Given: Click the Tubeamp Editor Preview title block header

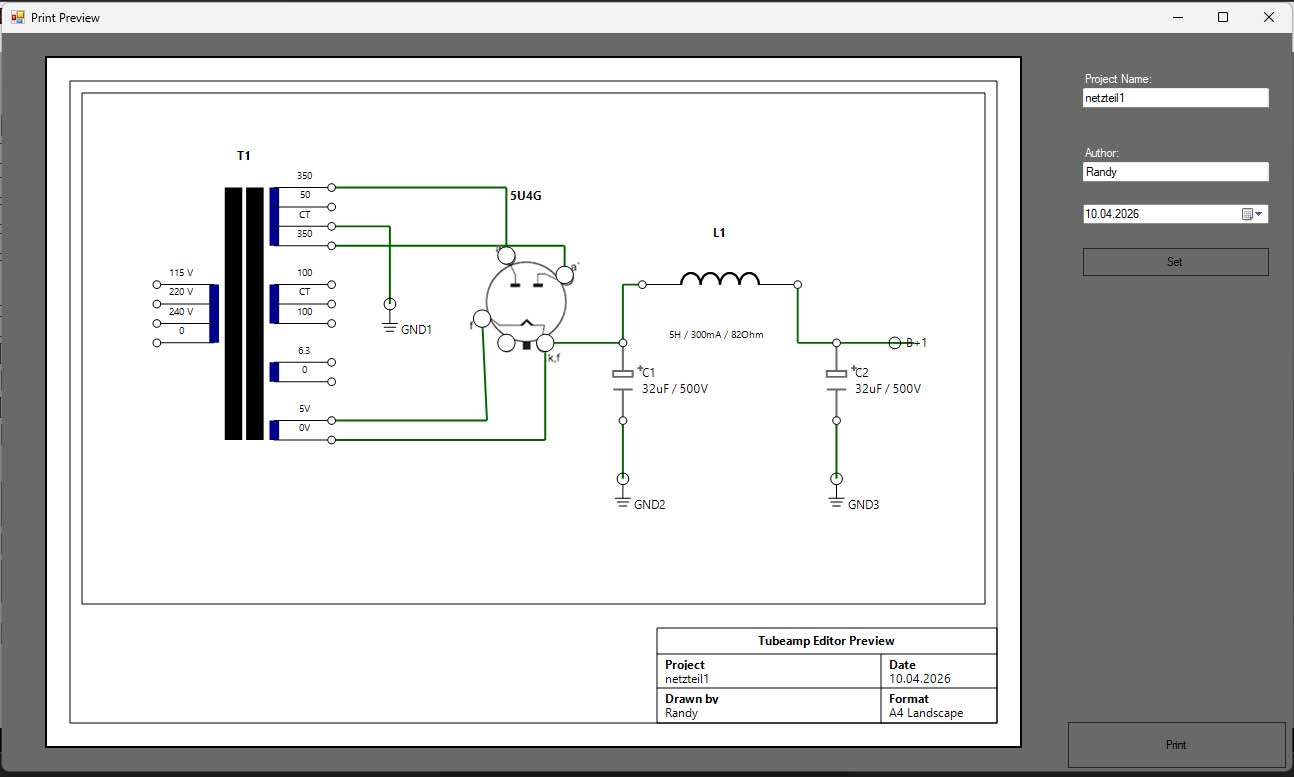Looking at the screenshot, I should click(826, 641).
